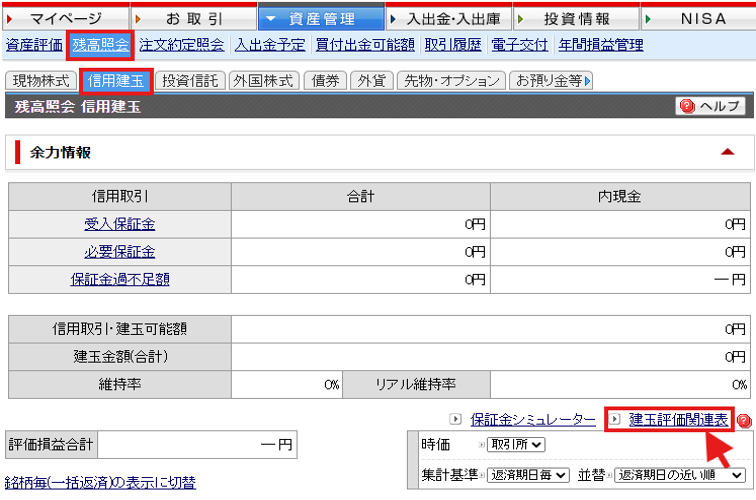
Task: Switch to the 外貨 tab
Action: tap(372, 81)
